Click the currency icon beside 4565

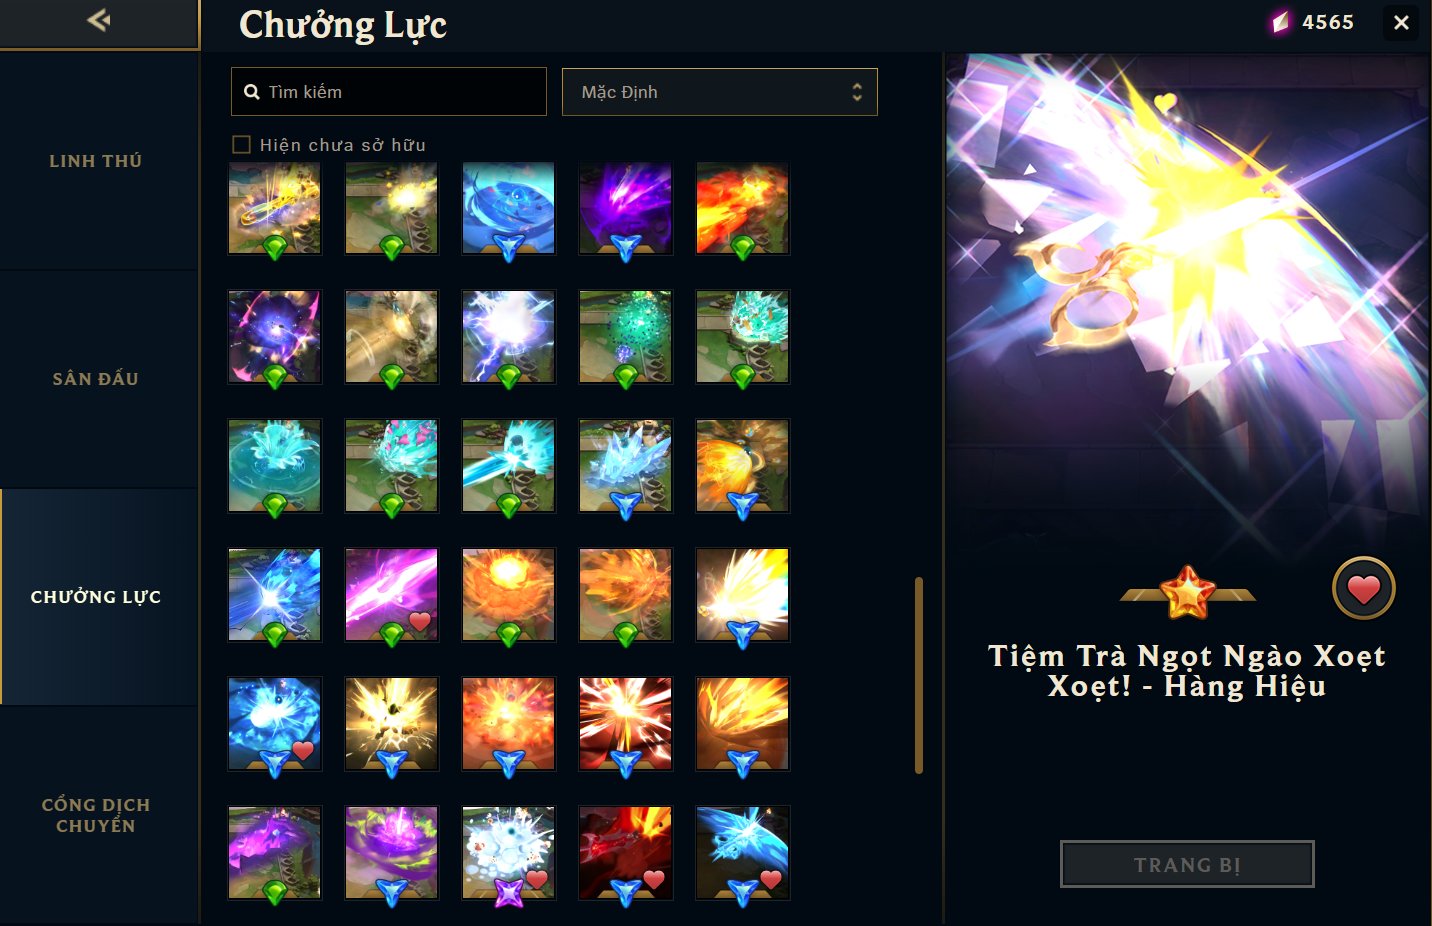point(1281,22)
